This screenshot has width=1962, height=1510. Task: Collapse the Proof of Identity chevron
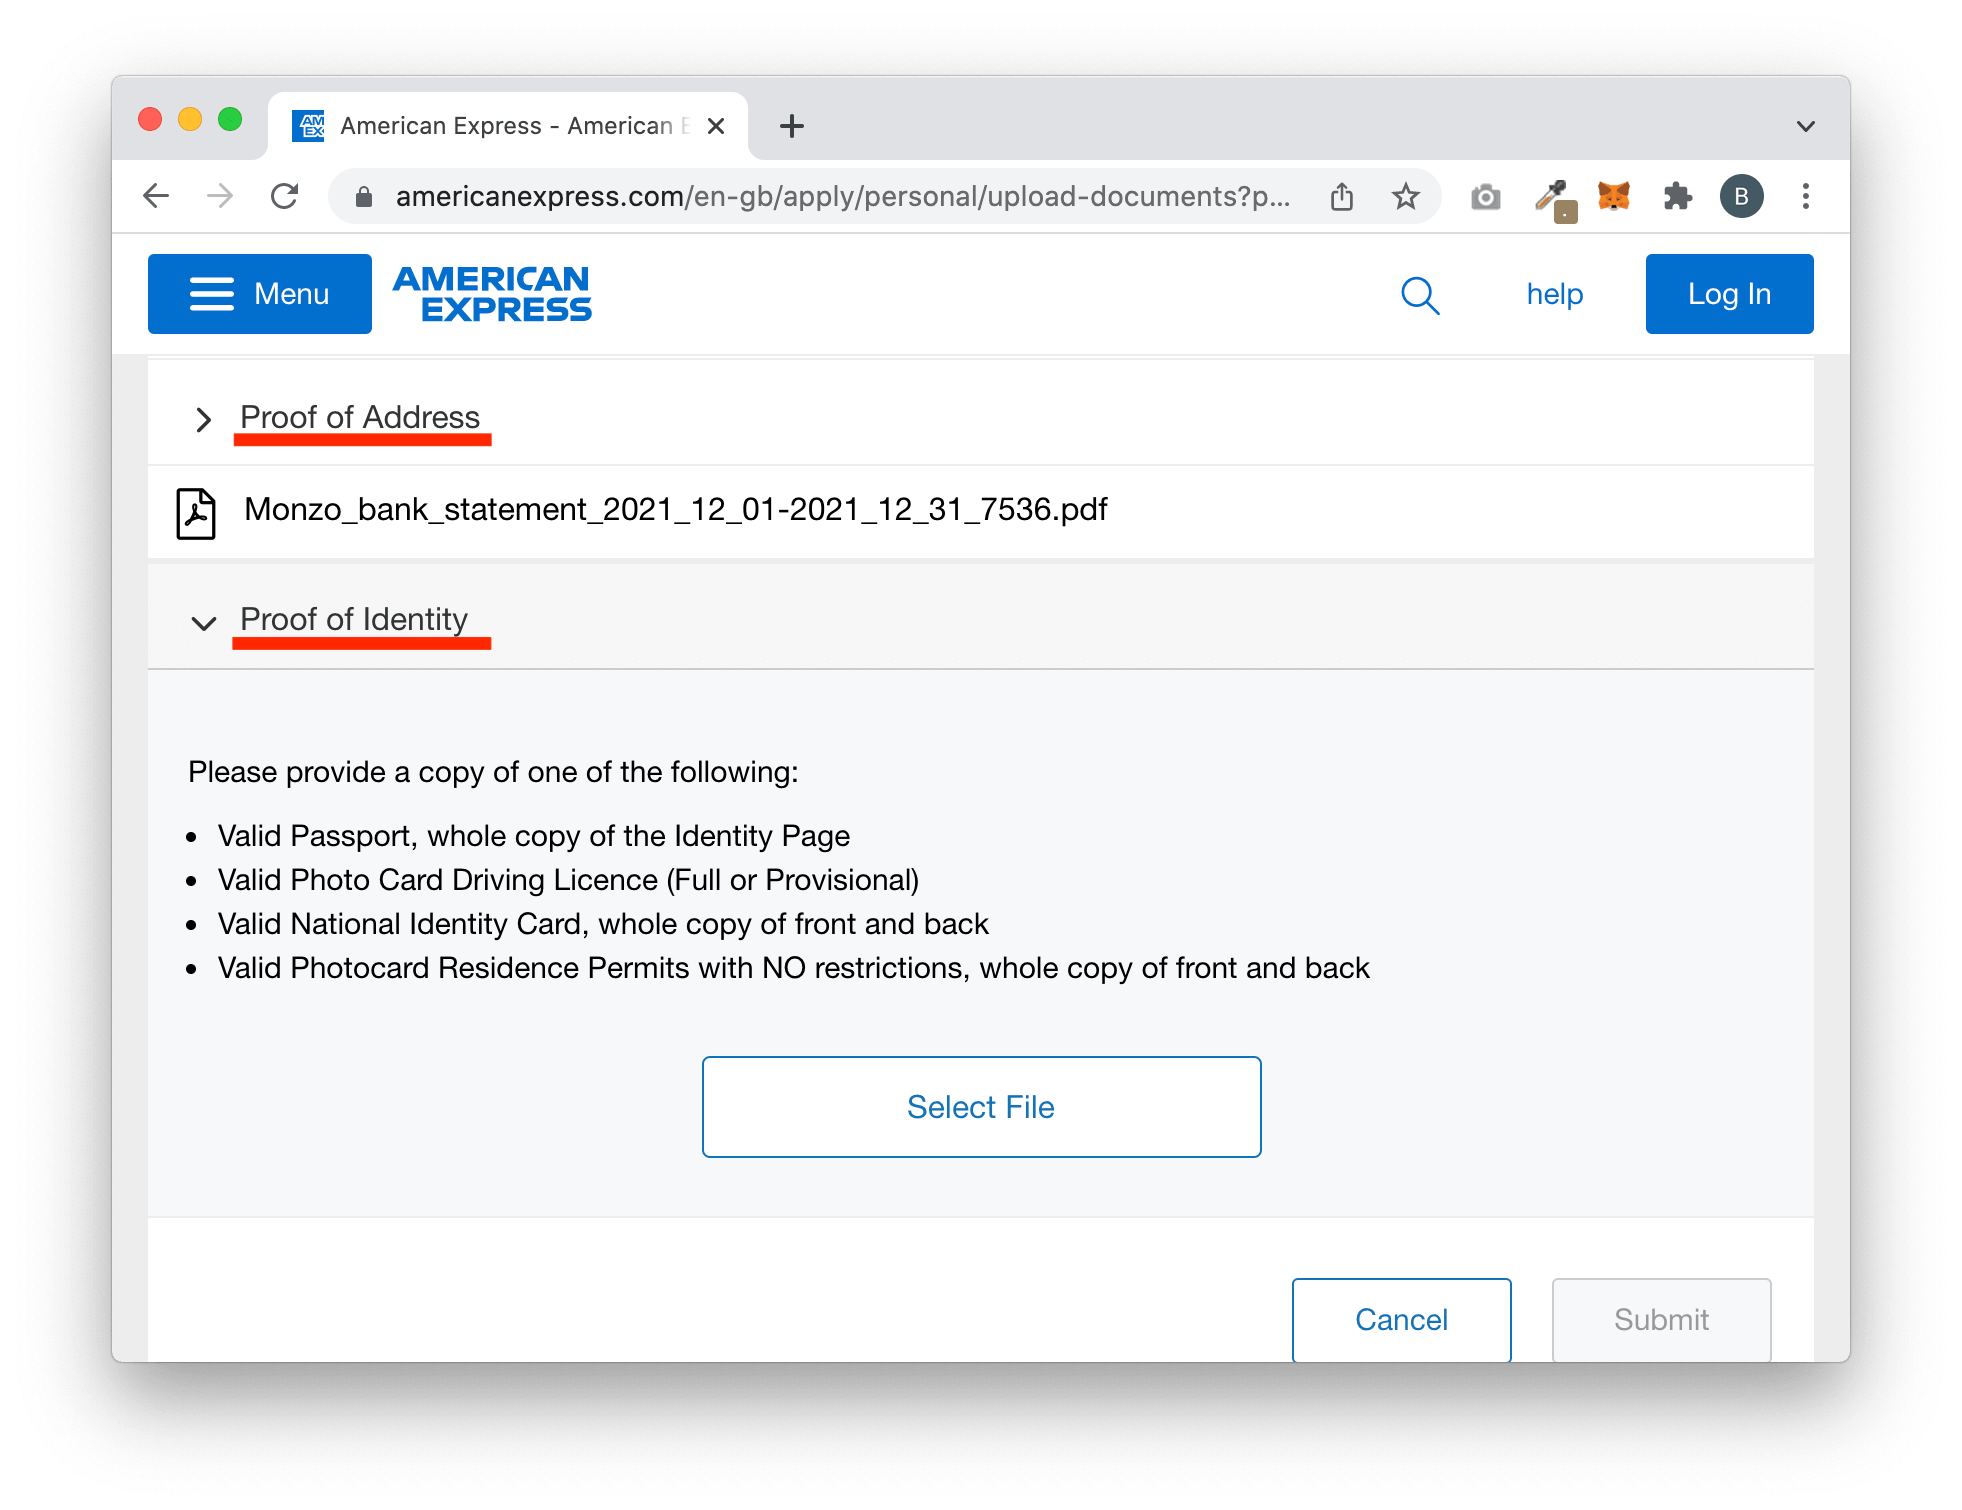pos(203,623)
